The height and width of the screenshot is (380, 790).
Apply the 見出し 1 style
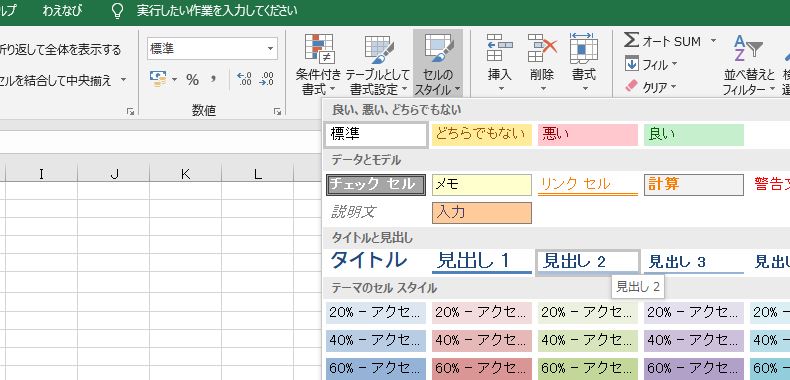[x=482, y=262]
